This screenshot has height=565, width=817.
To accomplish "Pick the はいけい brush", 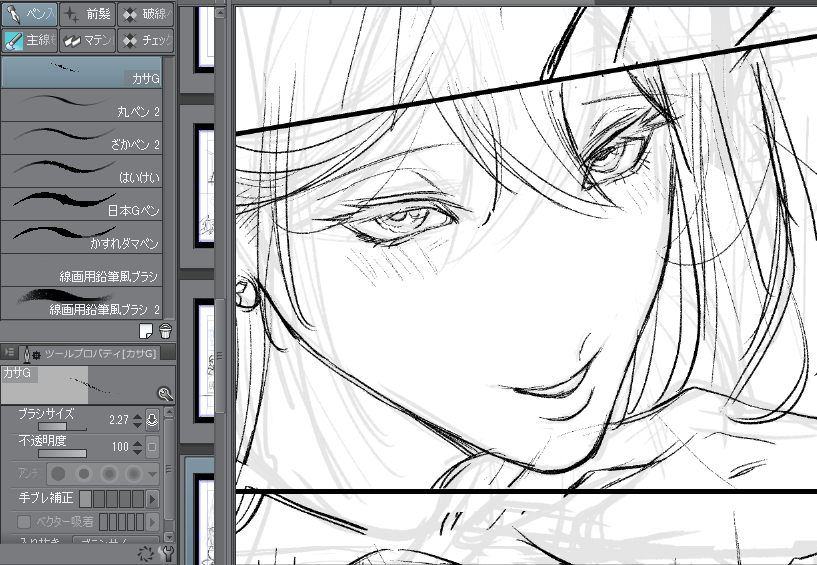I will point(81,170).
